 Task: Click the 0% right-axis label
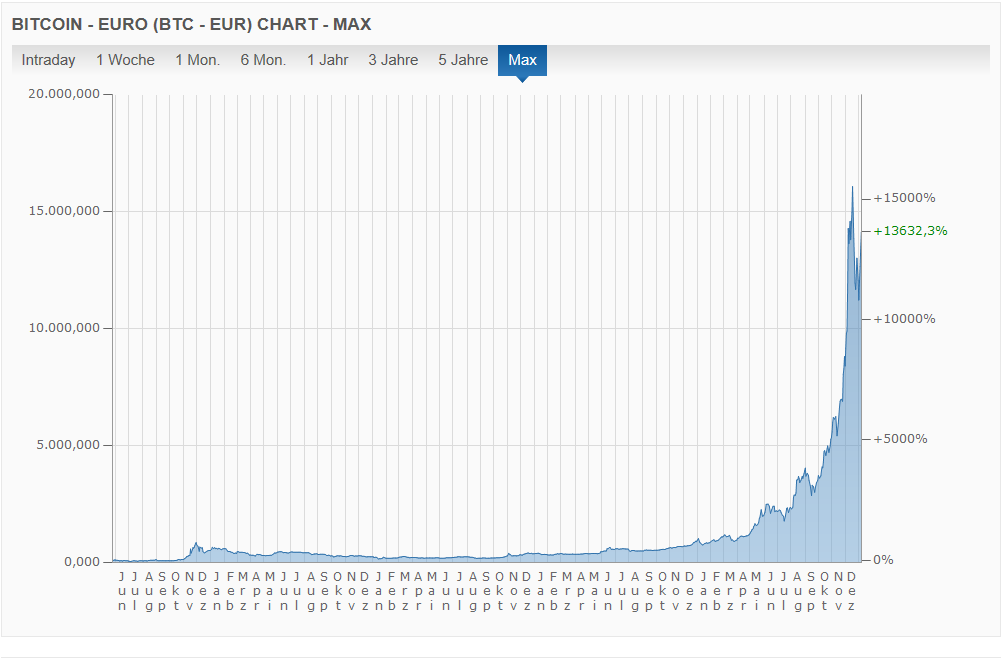pos(883,560)
